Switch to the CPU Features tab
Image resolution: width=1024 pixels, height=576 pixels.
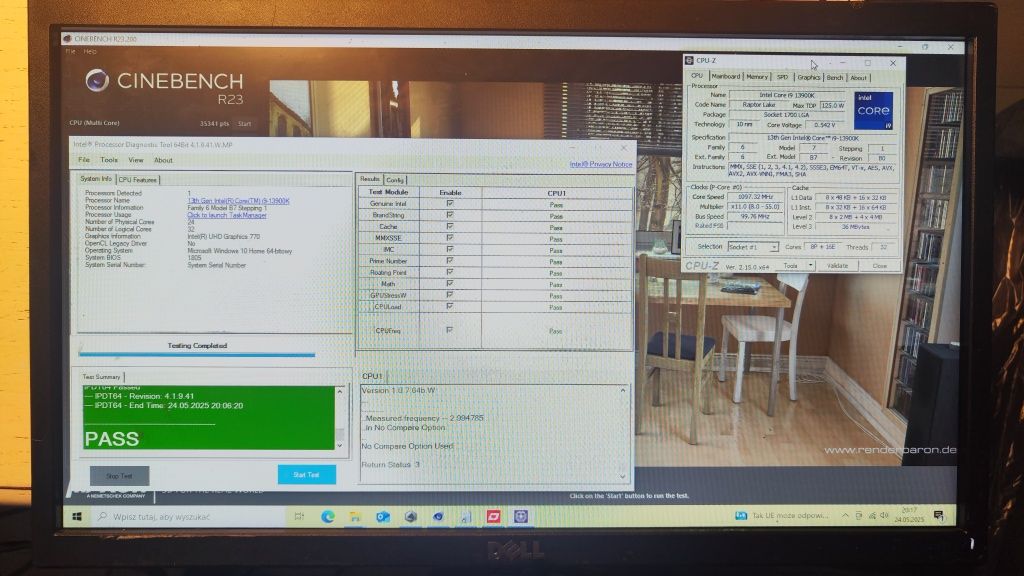click(x=138, y=180)
